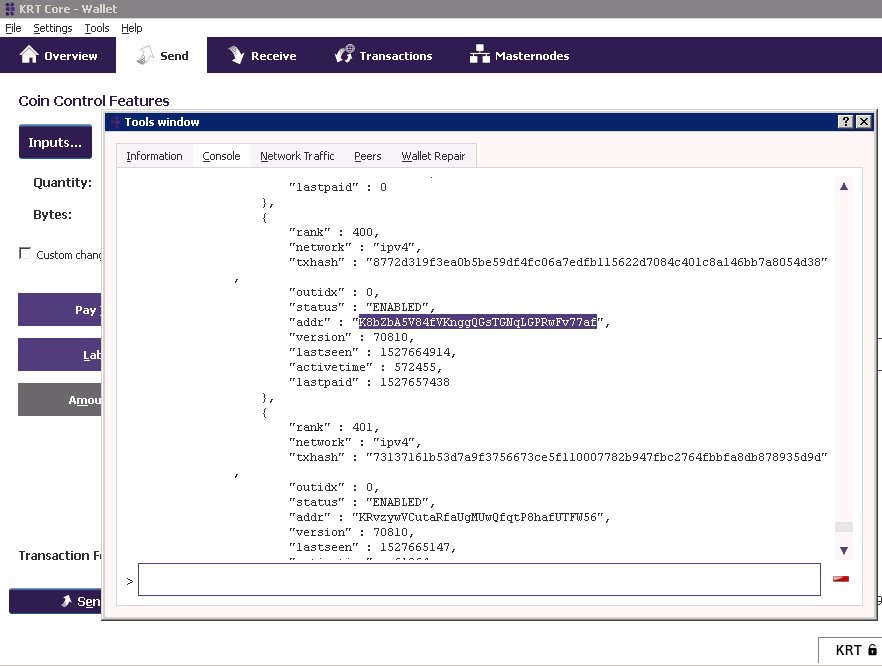Click the txhash starting with 8772d319
The height and width of the screenshot is (666, 882).
pos(597,262)
